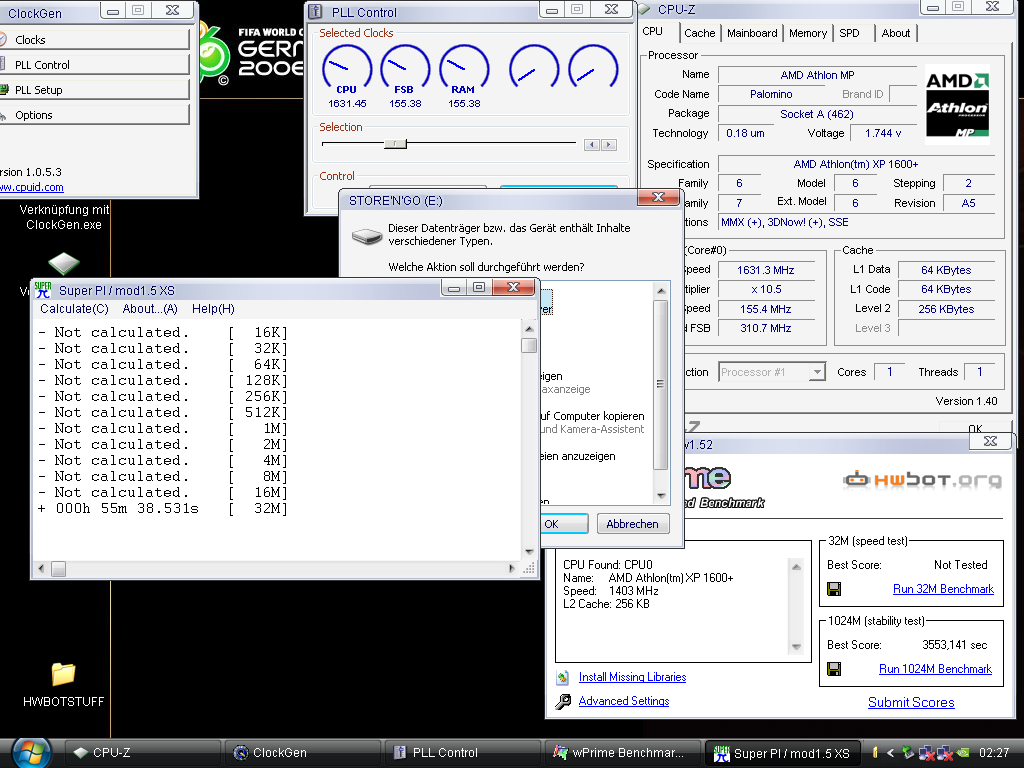Click the save icon beside Run 32M Benchmark

(x=834, y=589)
